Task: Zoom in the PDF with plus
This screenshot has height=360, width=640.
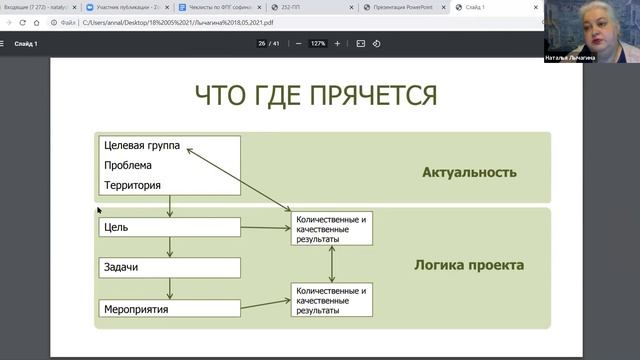Action: pyautogui.click(x=337, y=44)
